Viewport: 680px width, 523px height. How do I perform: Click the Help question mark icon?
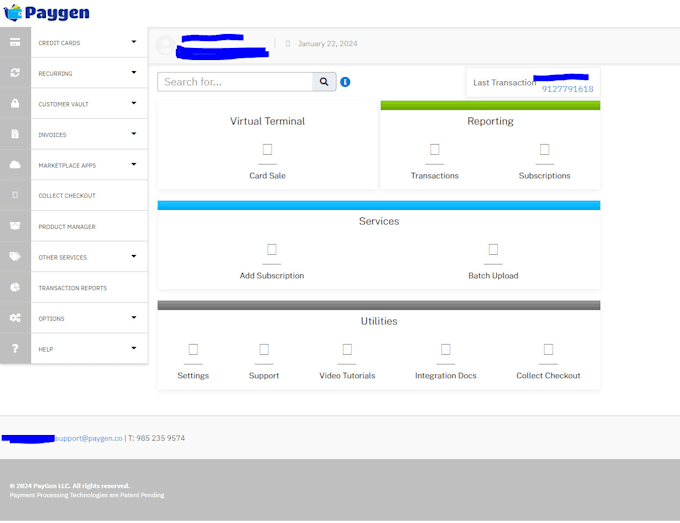point(15,348)
